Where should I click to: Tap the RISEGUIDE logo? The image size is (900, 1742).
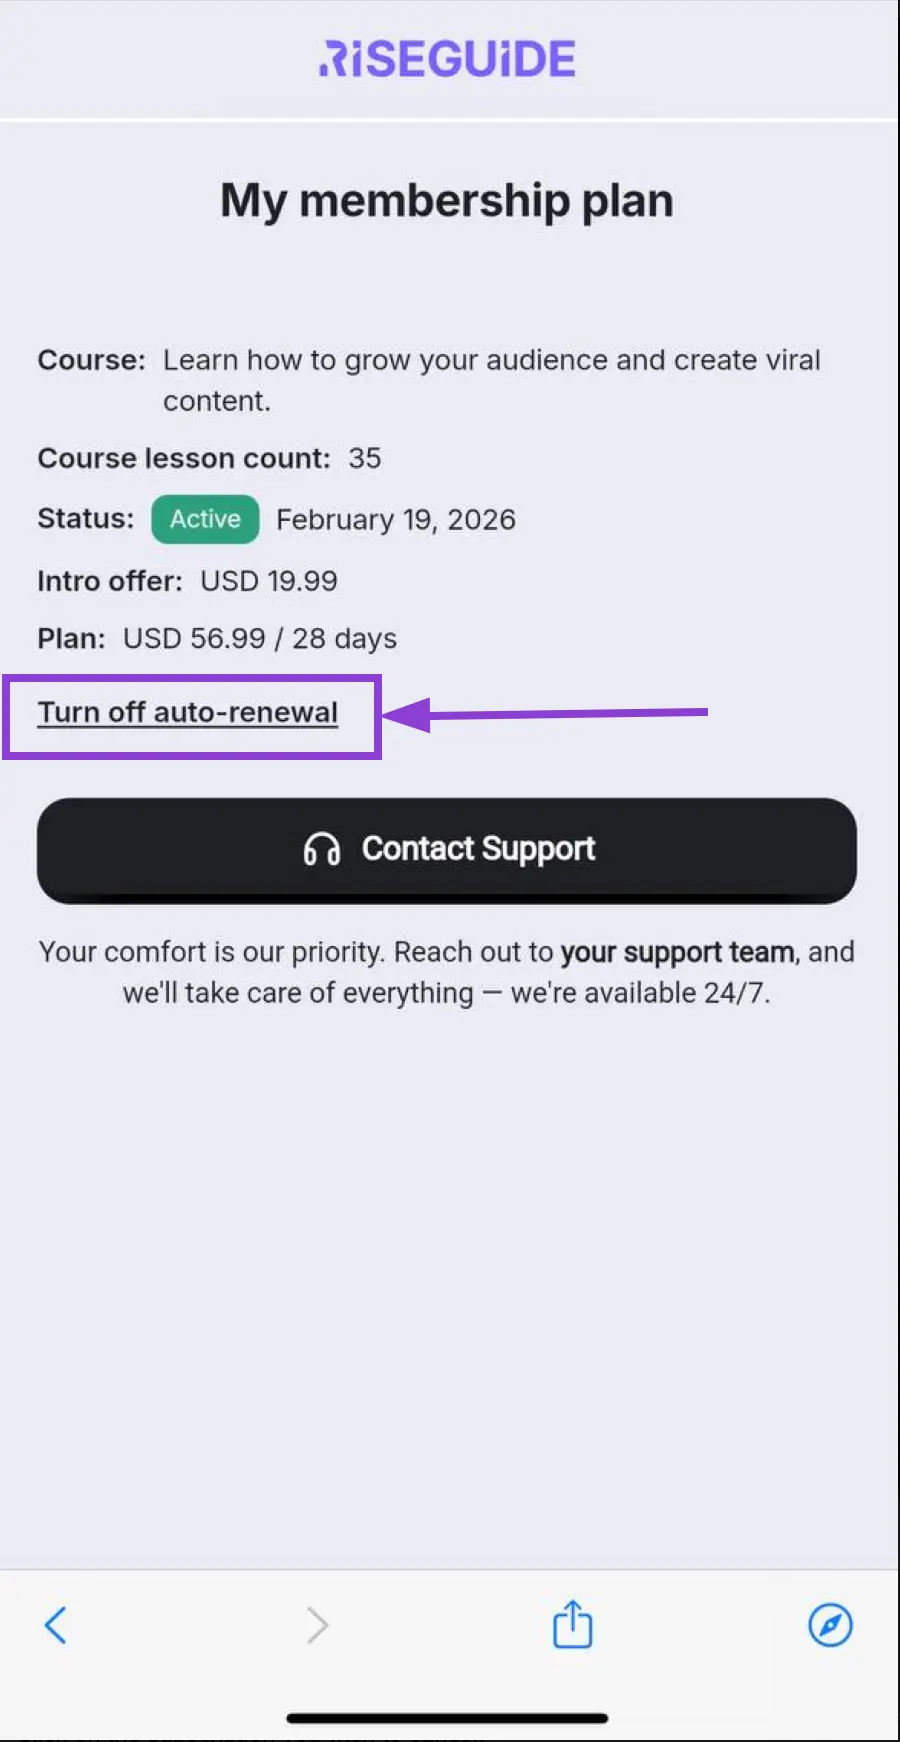447,57
